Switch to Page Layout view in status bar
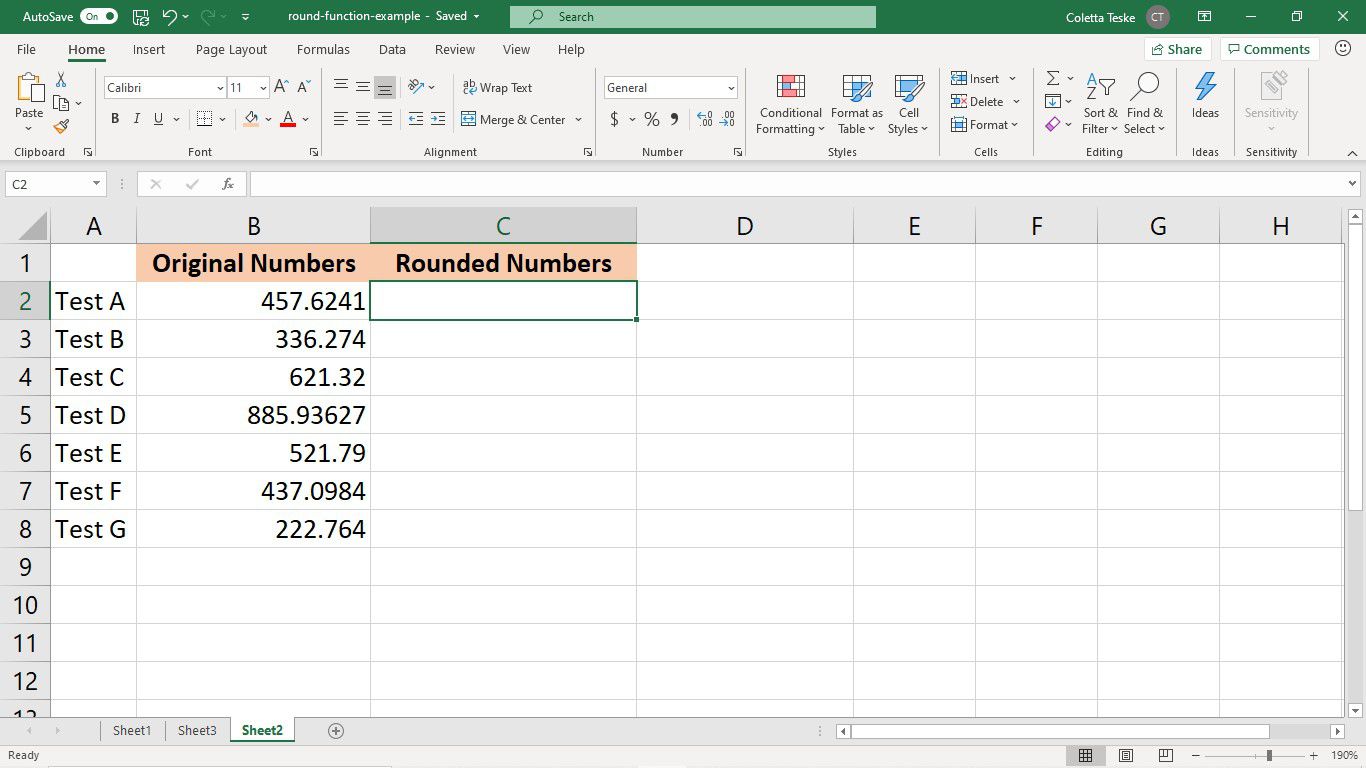Viewport: 1366px width, 768px height. tap(1126, 755)
